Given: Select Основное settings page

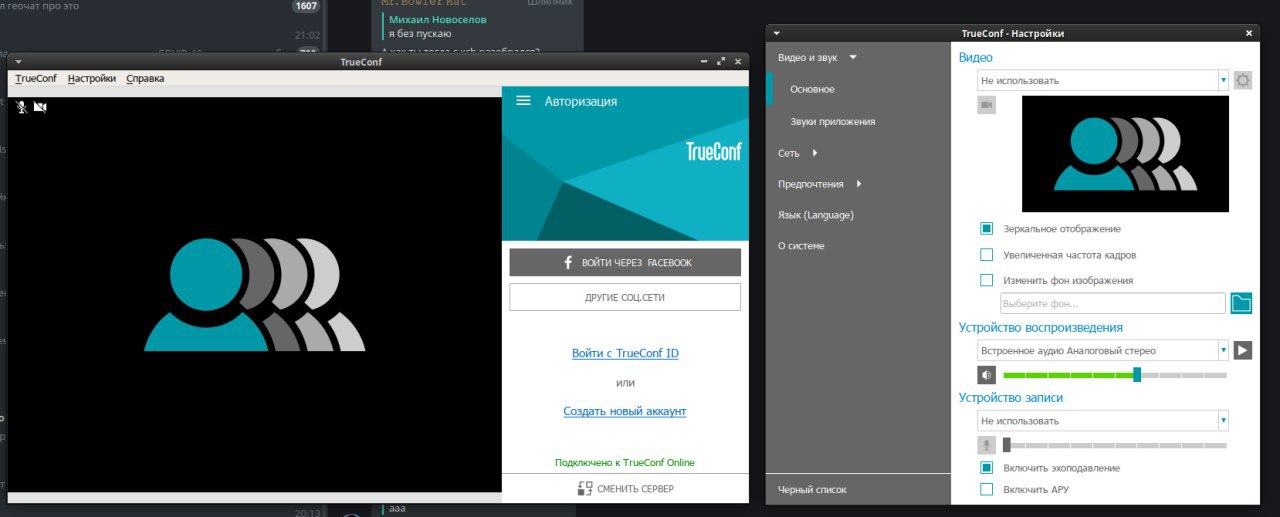Looking at the screenshot, I should pyautogui.click(x=812, y=89).
